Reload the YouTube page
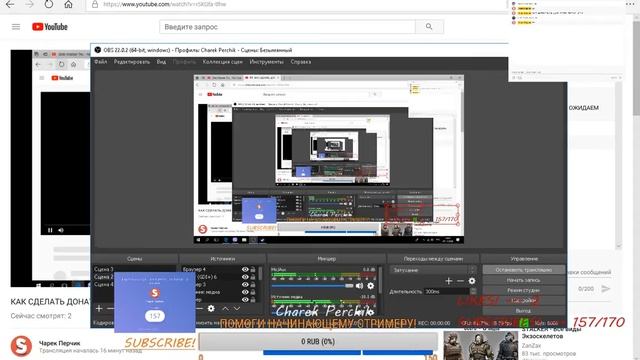640x360 pixels. pos(49,4)
